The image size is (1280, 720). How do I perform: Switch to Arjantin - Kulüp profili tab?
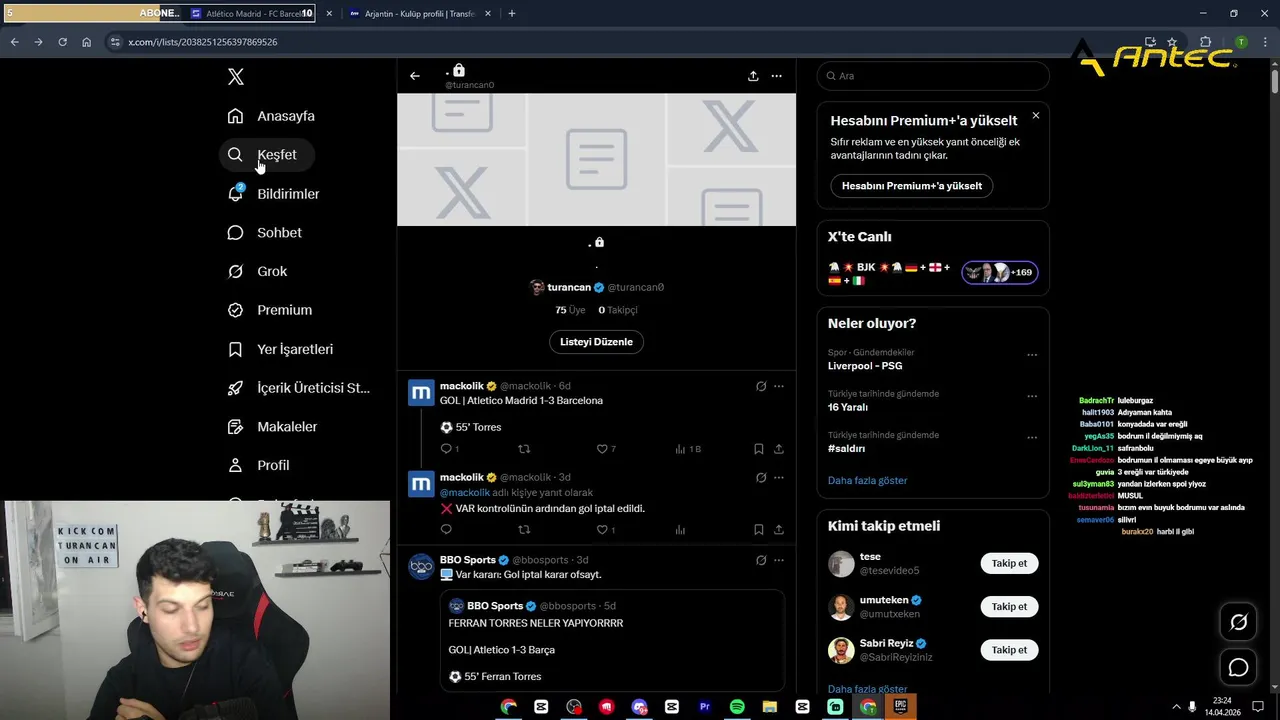tap(419, 14)
